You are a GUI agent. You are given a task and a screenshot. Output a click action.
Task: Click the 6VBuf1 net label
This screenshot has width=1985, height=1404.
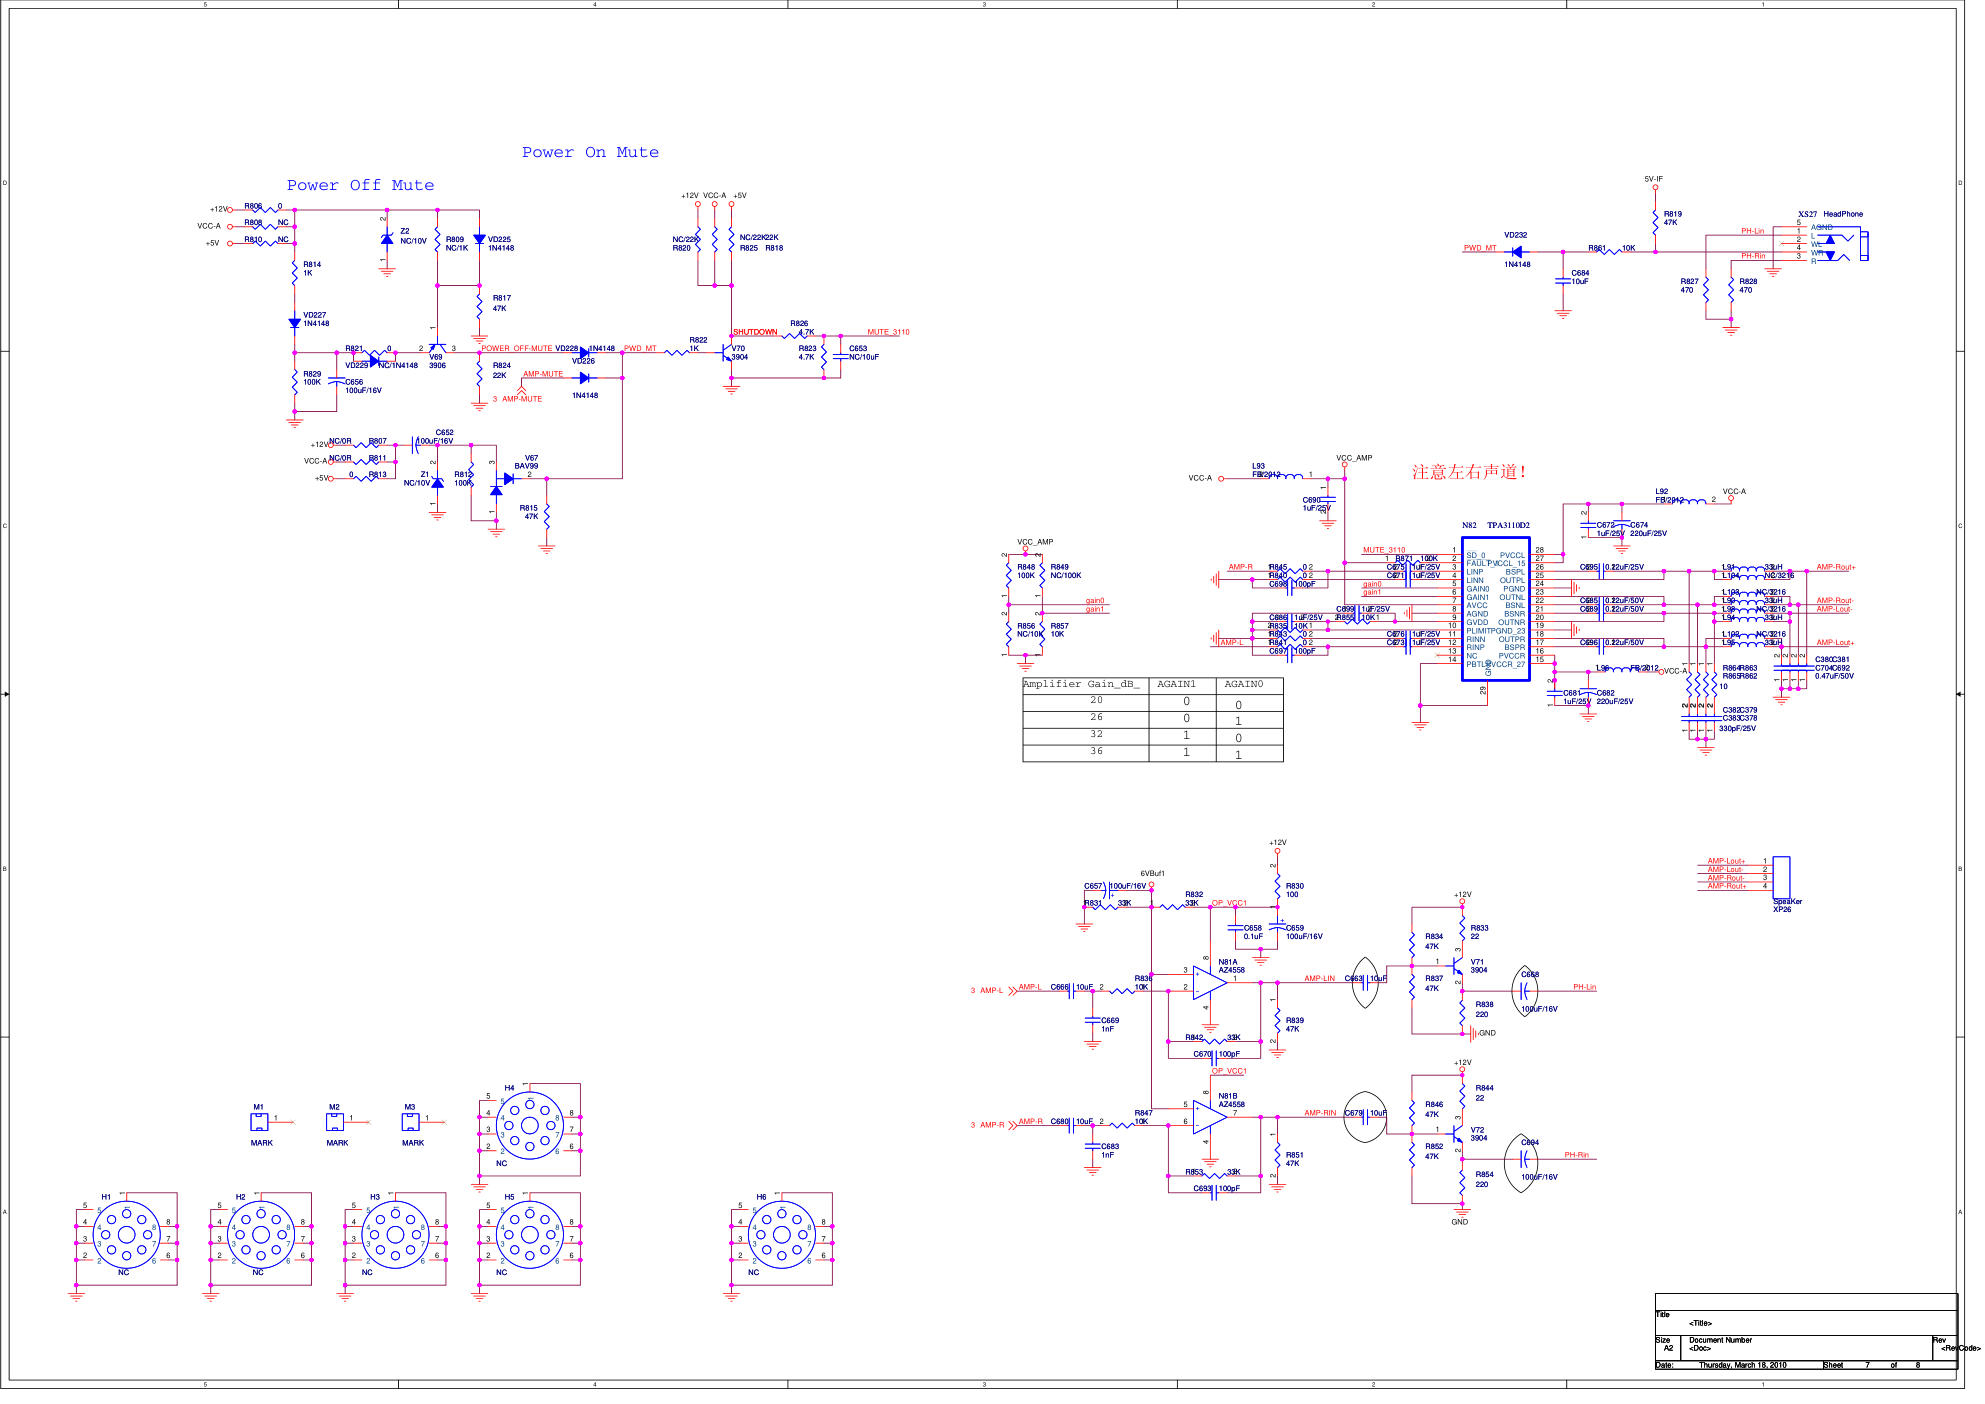tap(1152, 874)
